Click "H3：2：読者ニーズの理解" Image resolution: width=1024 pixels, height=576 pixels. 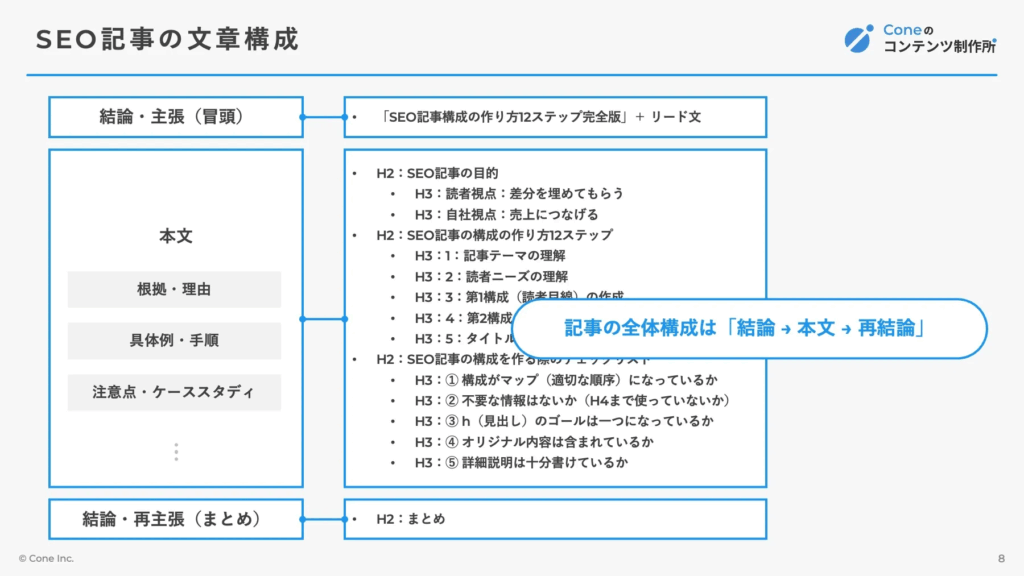[491, 276]
